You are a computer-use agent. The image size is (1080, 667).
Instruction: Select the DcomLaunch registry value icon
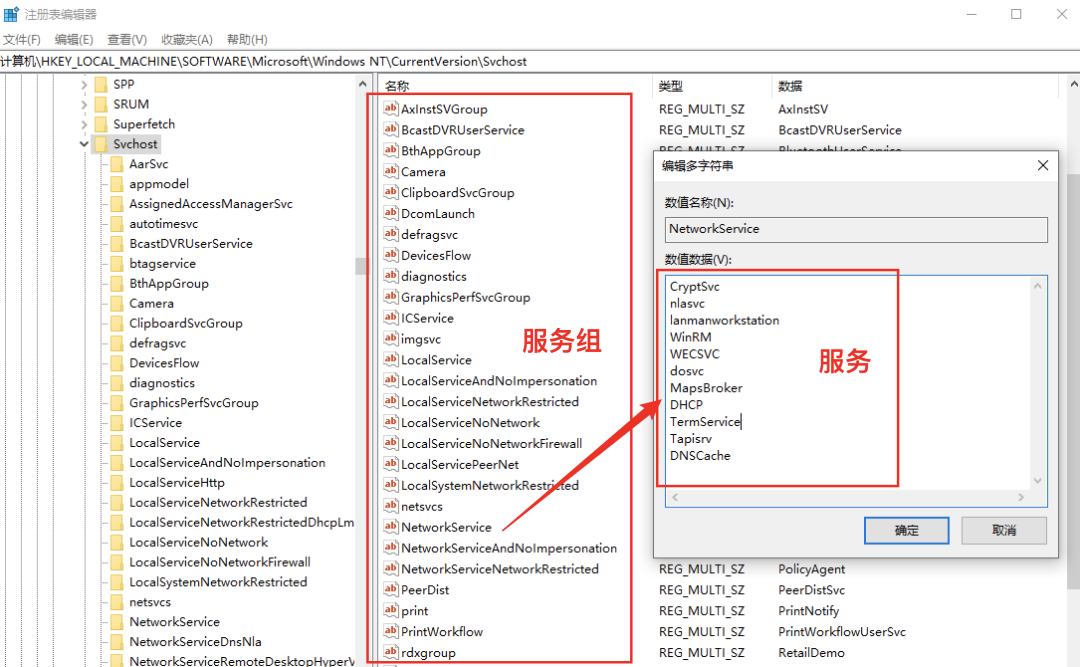[391, 213]
